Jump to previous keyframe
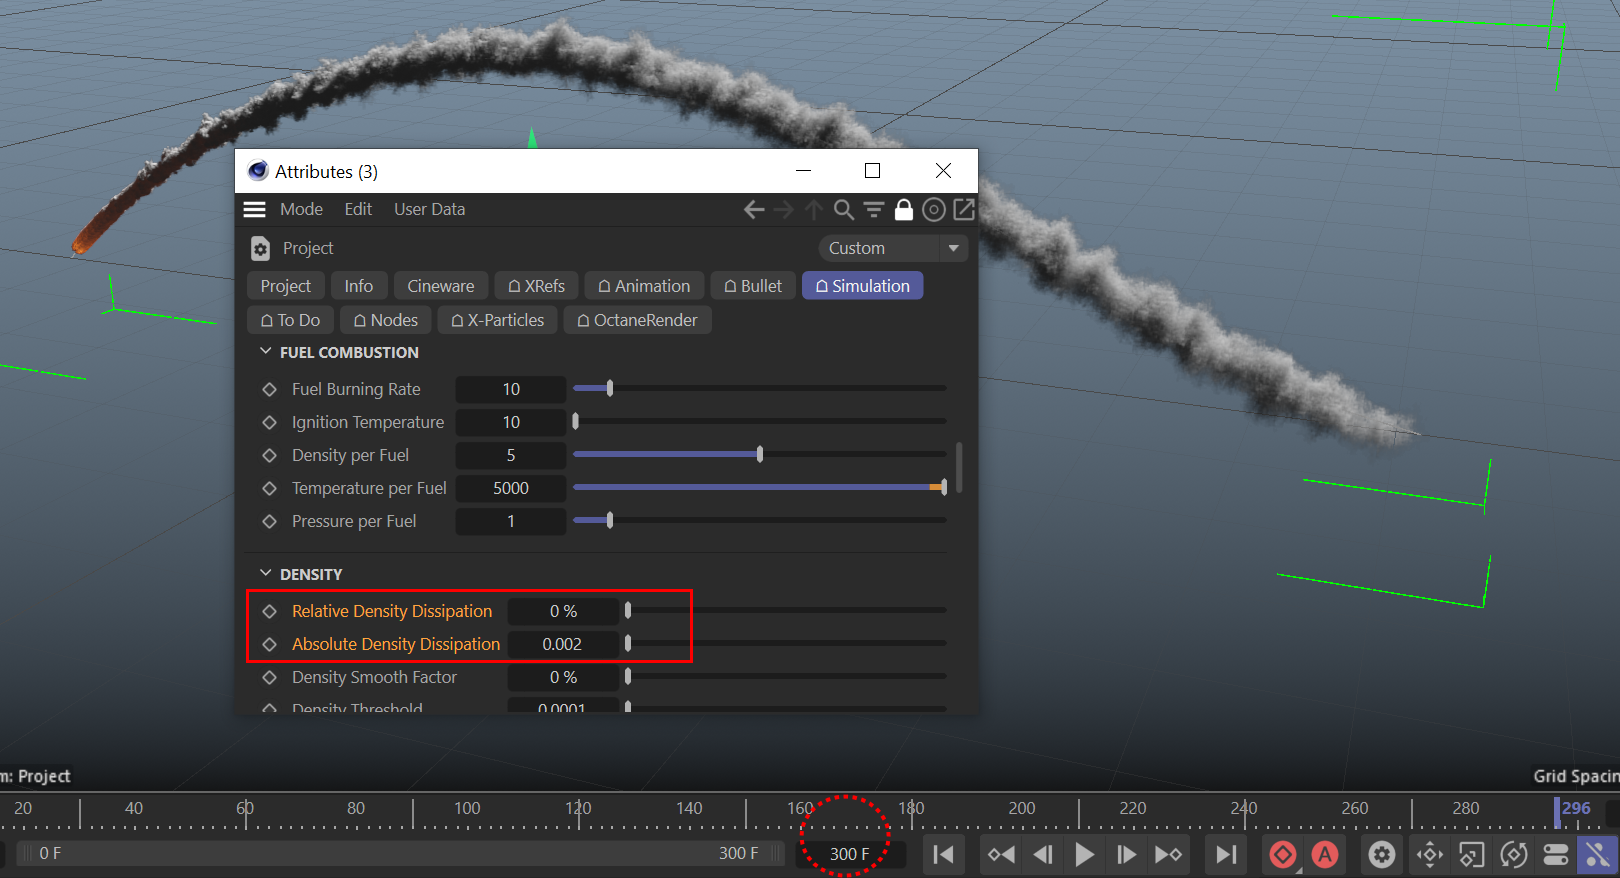Viewport: 1620px width, 878px height. point(1001,854)
